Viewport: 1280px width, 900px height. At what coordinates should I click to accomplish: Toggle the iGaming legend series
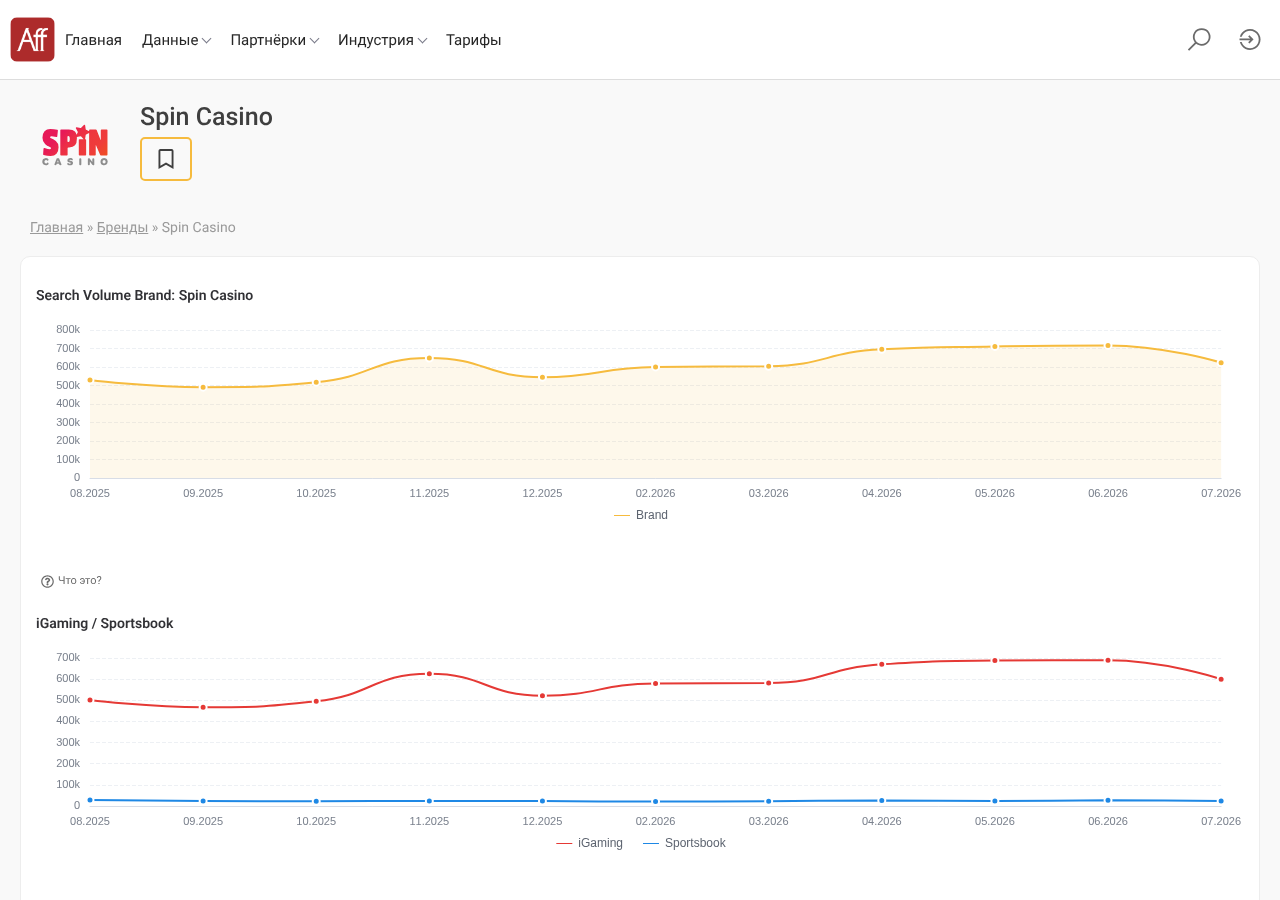pyautogui.click(x=589, y=843)
